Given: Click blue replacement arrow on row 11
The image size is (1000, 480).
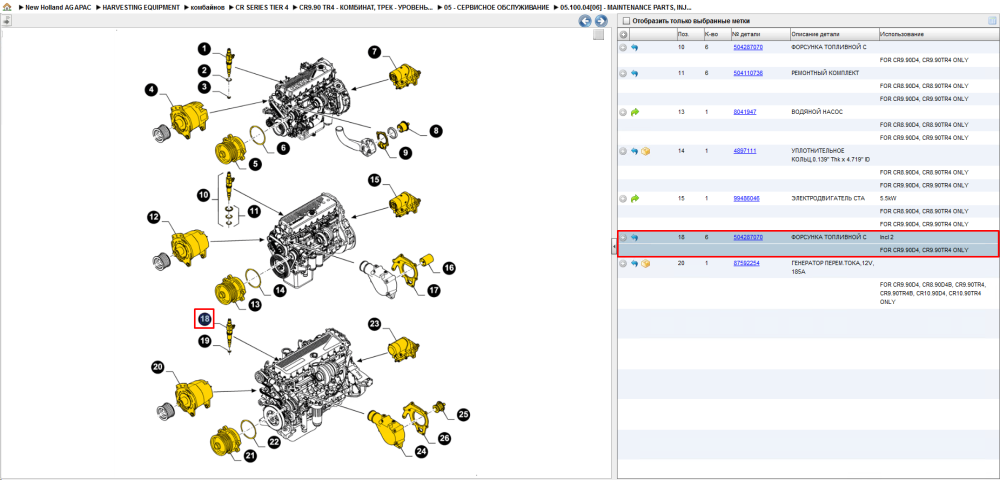Looking at the screenshot, I should (635, 73).
